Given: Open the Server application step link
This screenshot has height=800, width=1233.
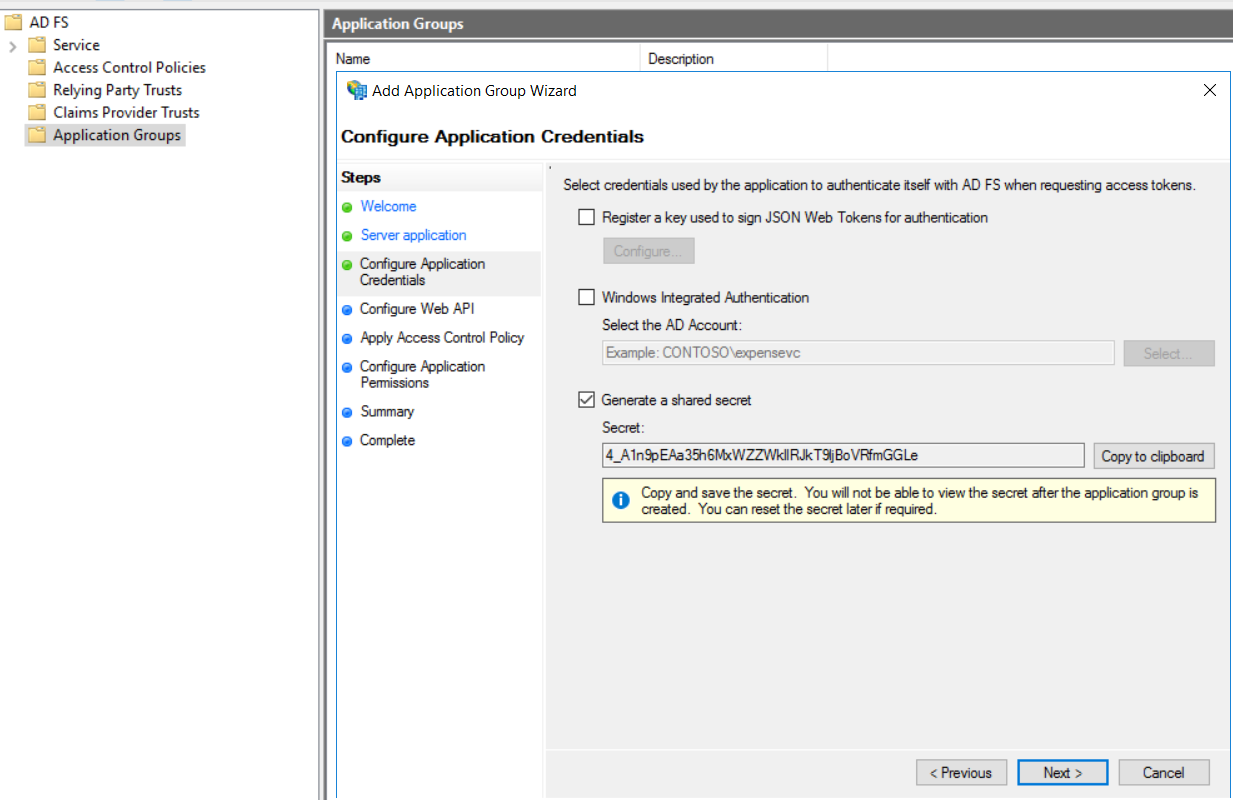Looking at the screenshot, I should (413, 235).
